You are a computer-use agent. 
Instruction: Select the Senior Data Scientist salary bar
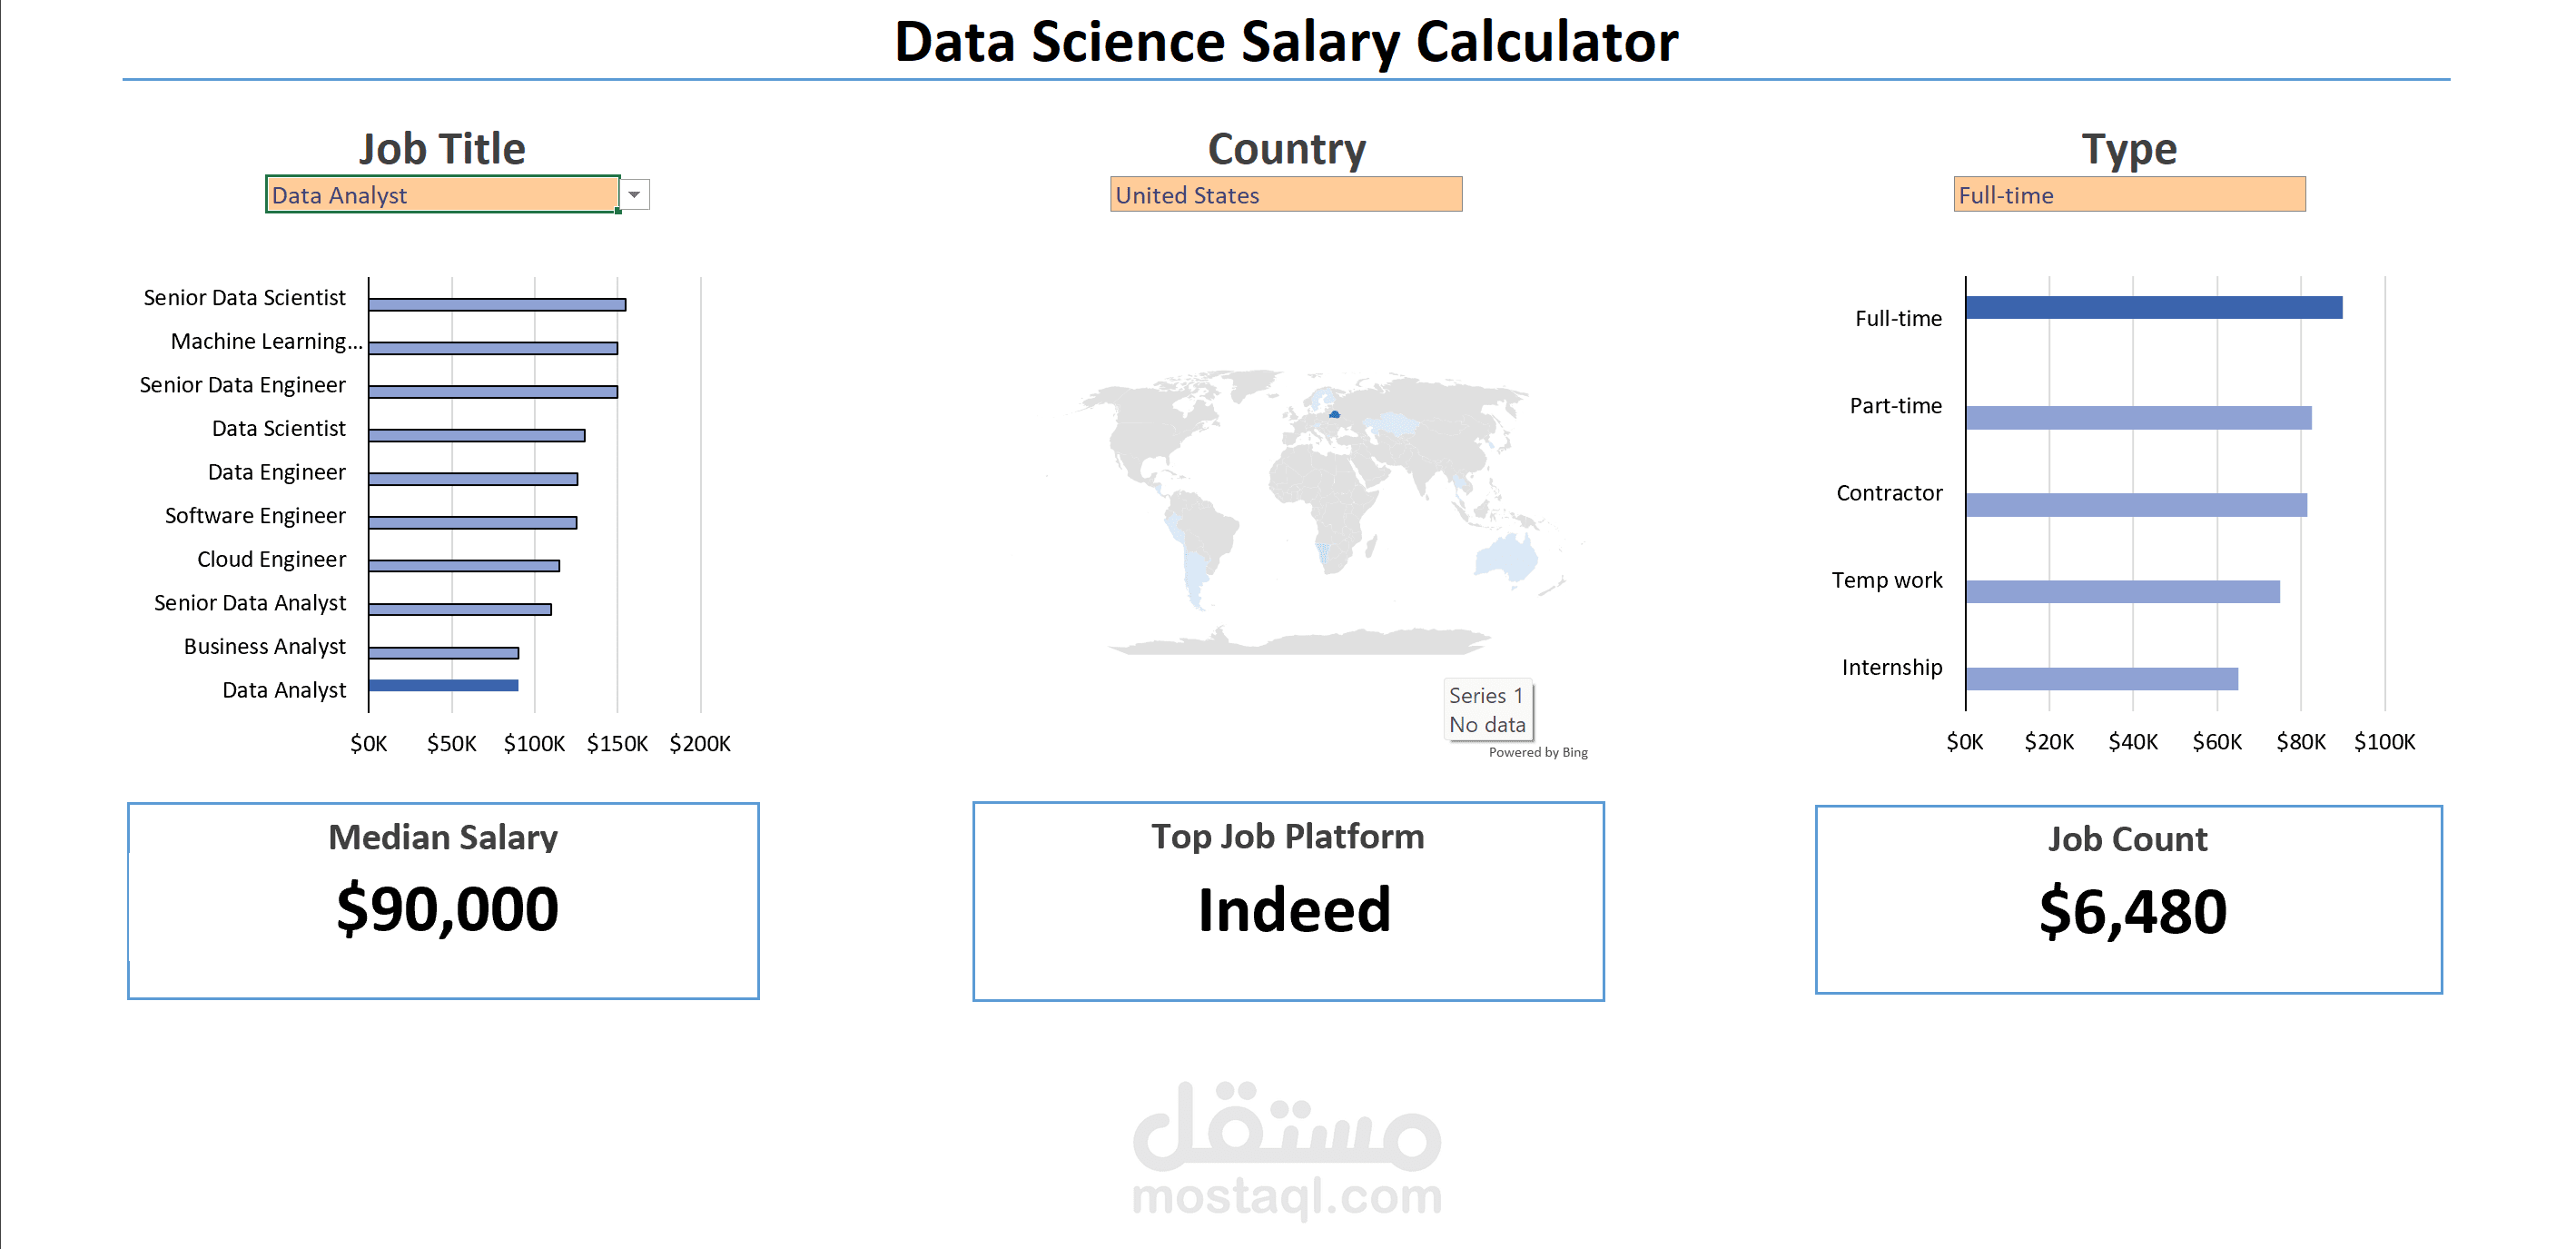[x=497, y=303]
